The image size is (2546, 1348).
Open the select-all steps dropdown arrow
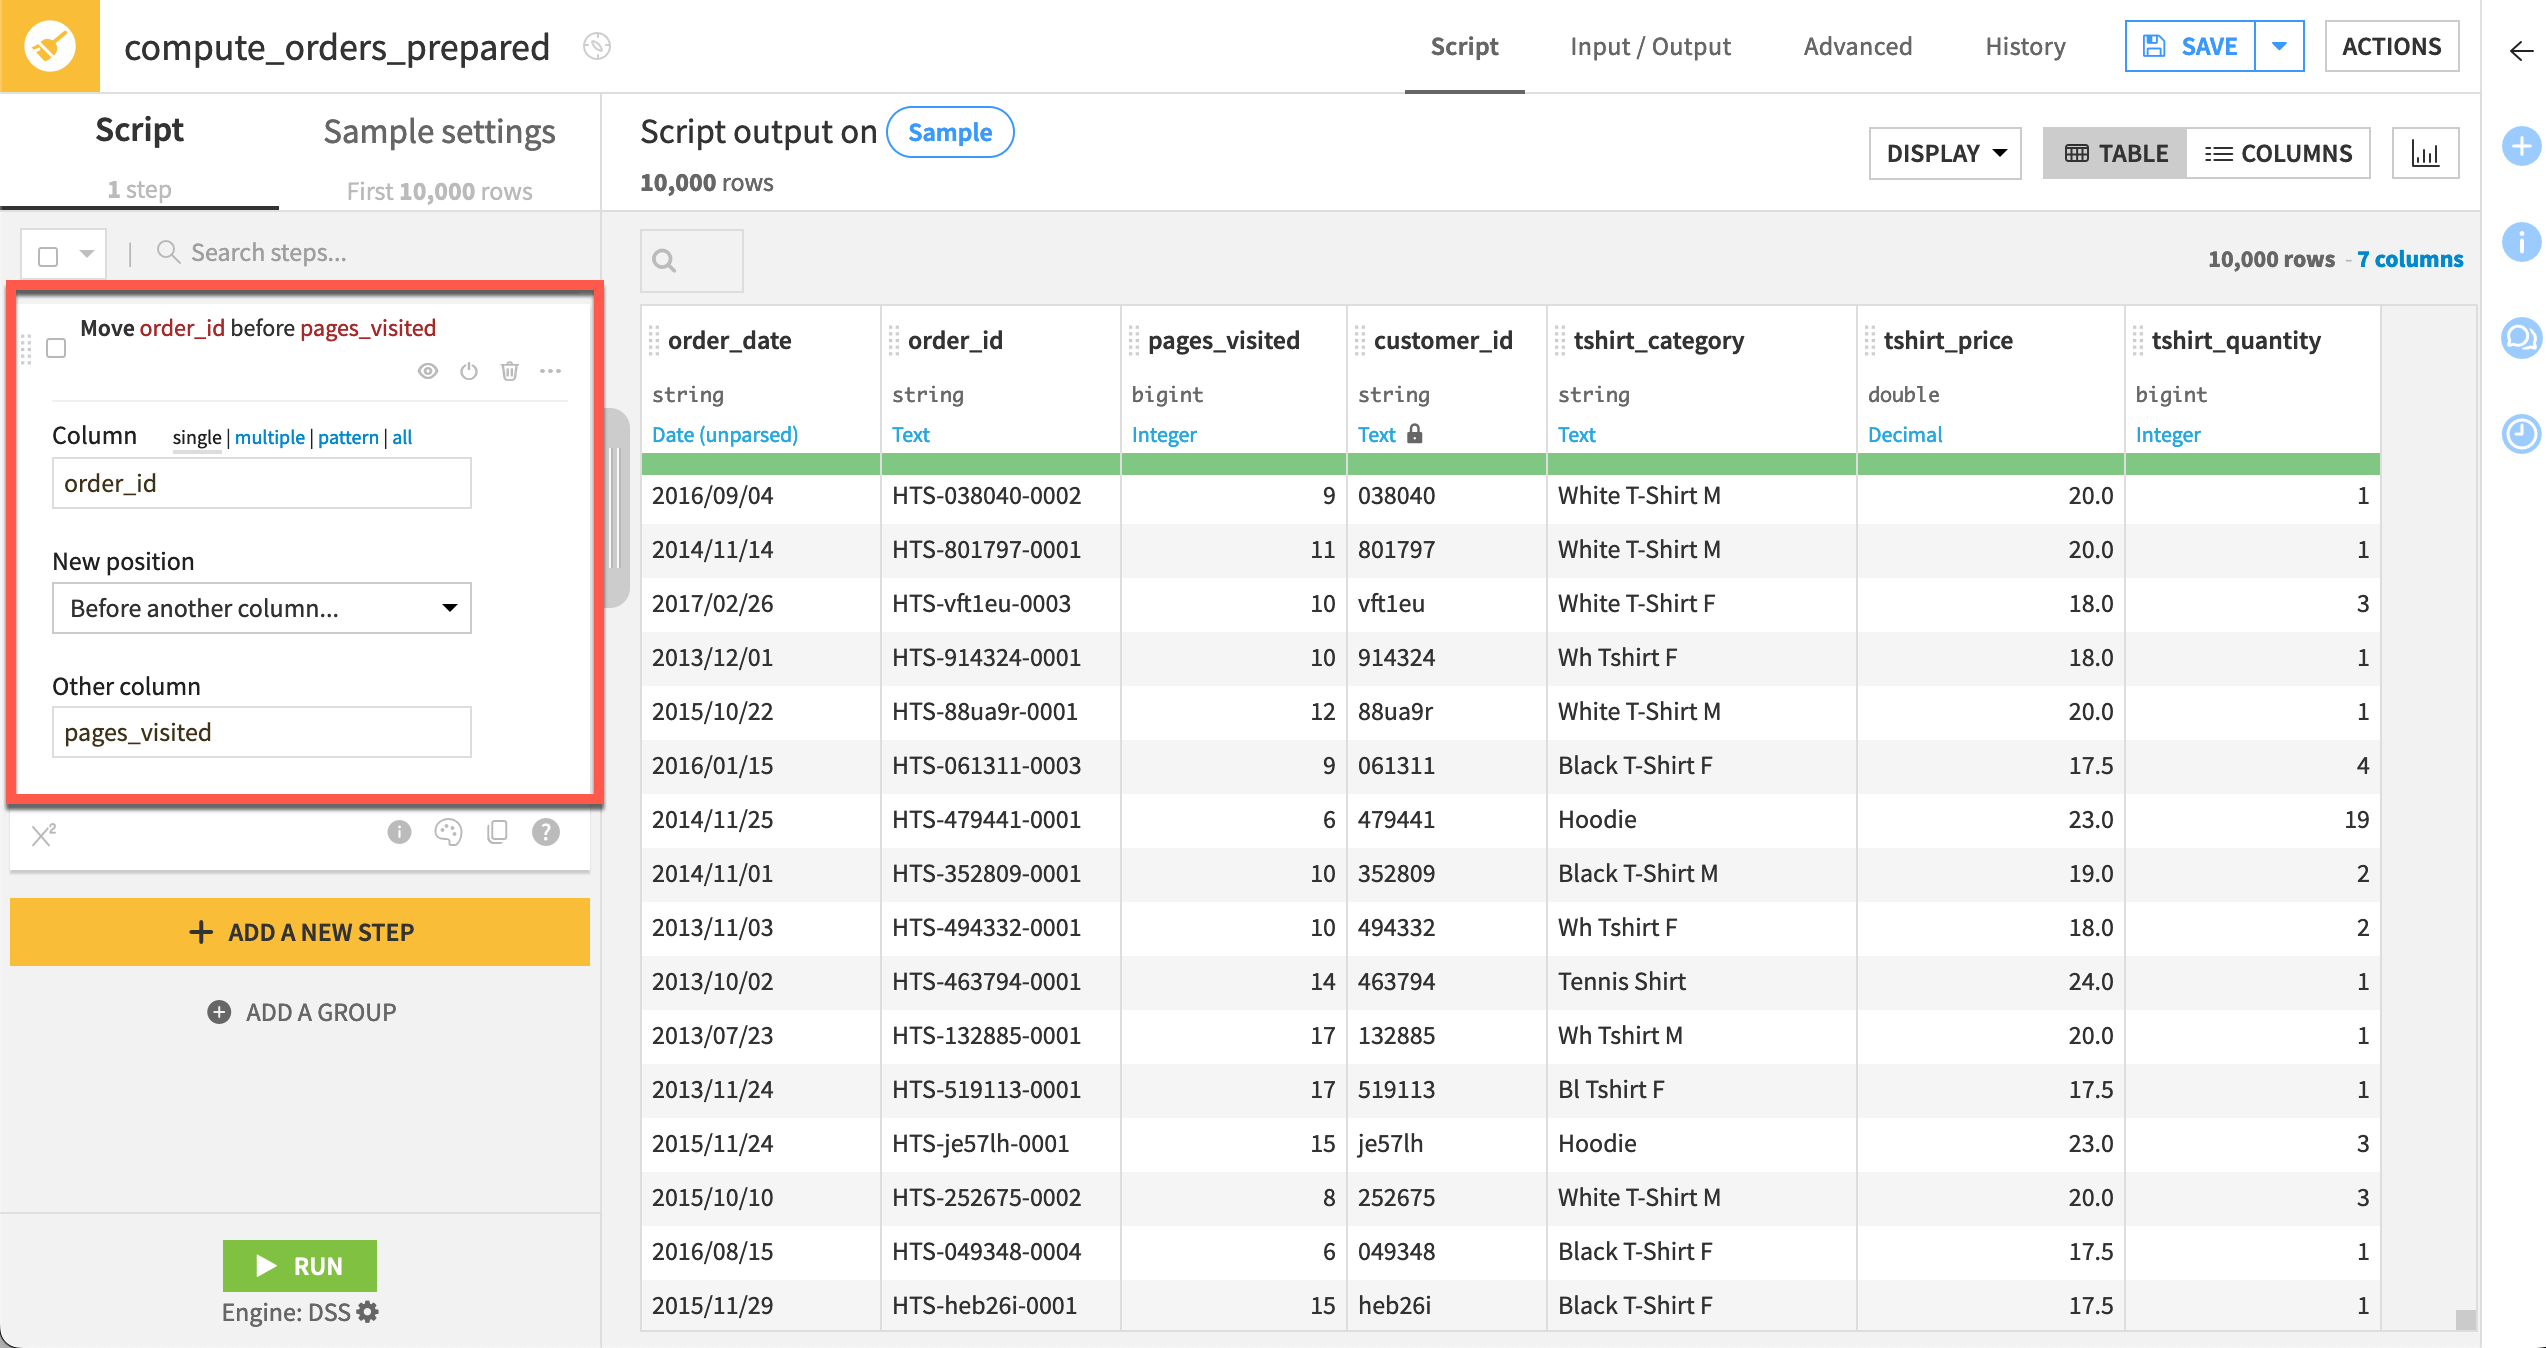click(87, 254)
